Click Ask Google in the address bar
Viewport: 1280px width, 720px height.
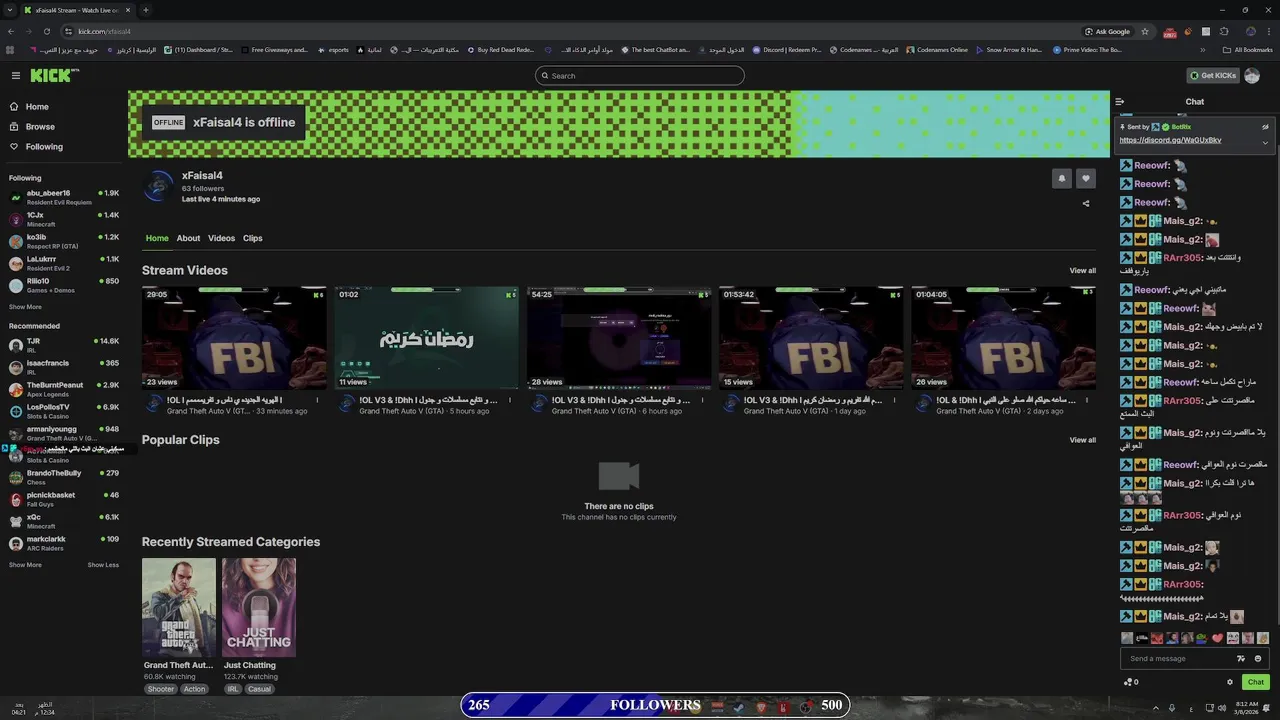click(x=1108, y=31)
